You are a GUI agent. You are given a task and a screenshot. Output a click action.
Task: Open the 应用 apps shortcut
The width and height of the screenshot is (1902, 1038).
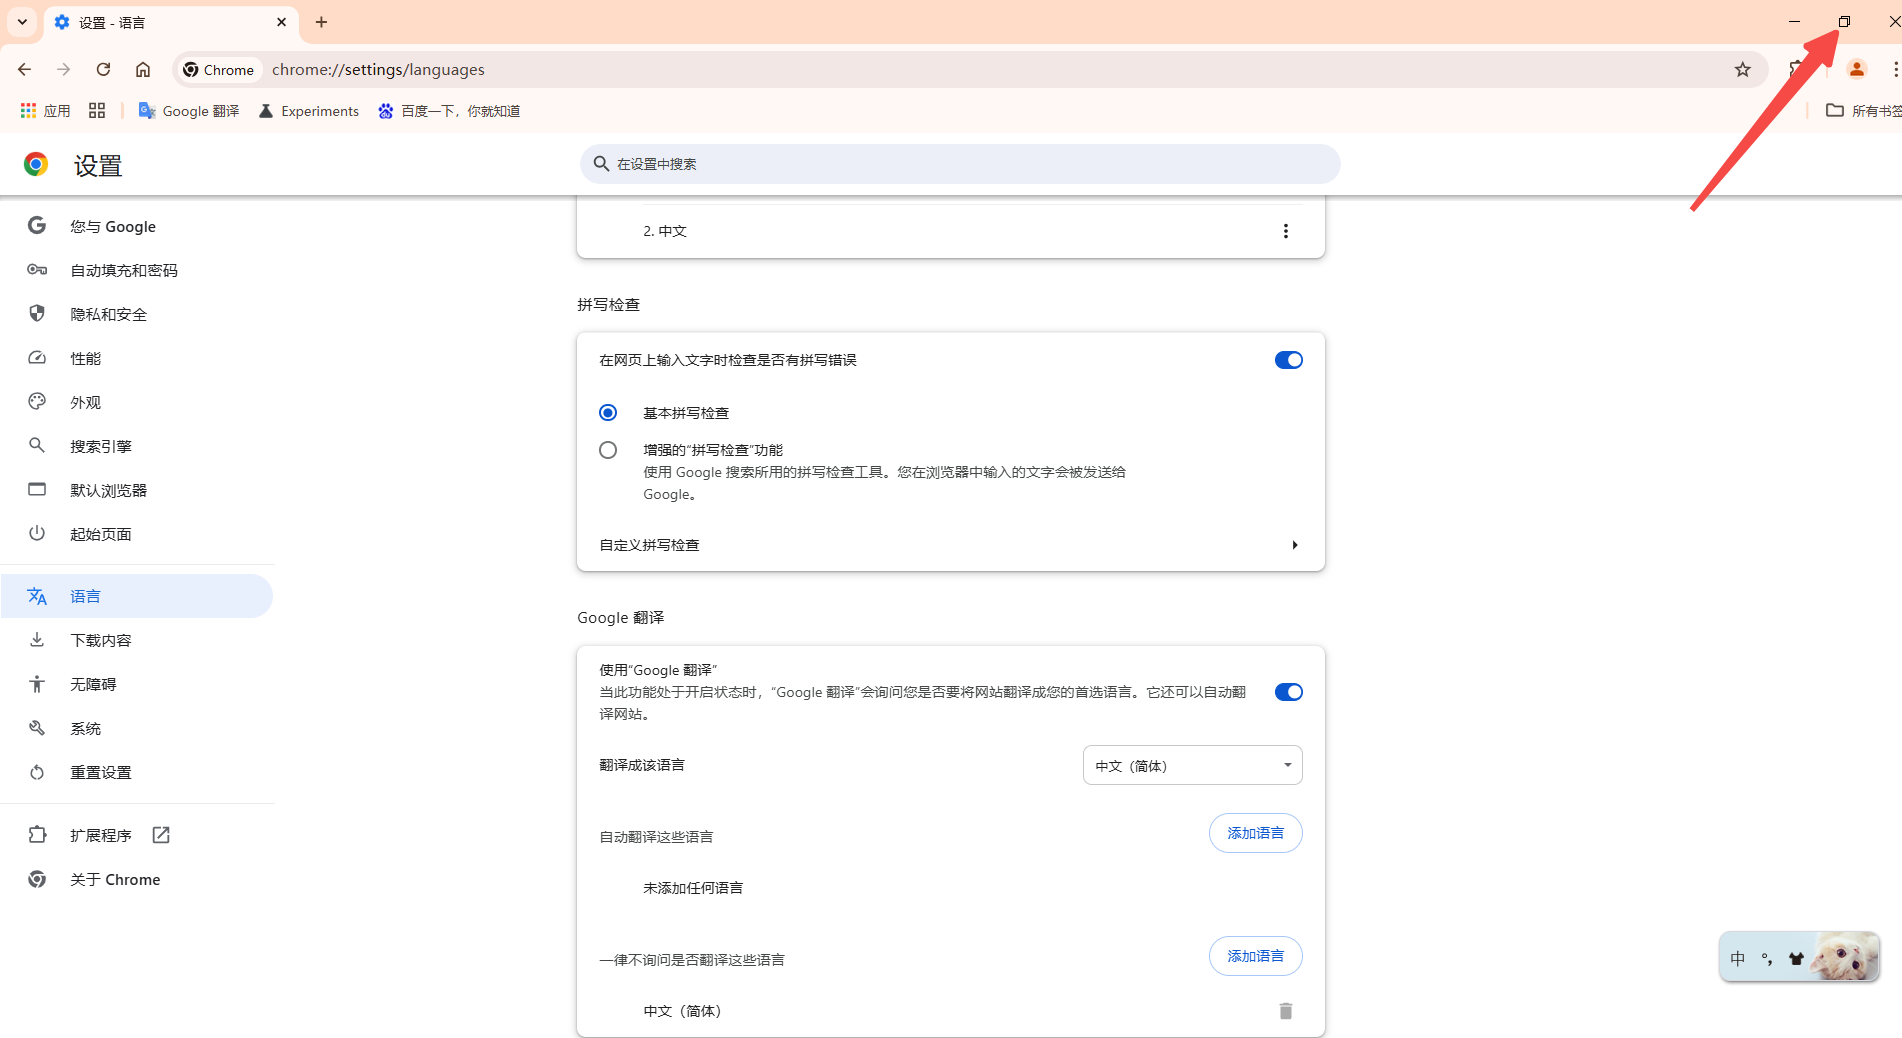click(x=45, y=111)
